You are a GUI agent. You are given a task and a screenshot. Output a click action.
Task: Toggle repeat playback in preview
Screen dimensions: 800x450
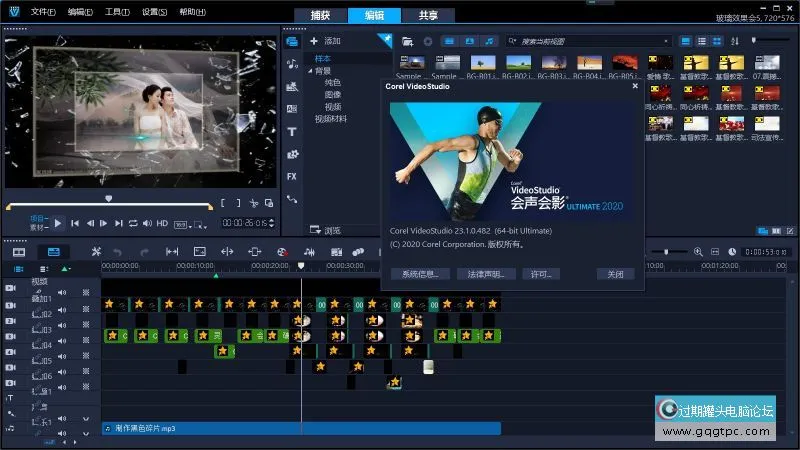132,223
